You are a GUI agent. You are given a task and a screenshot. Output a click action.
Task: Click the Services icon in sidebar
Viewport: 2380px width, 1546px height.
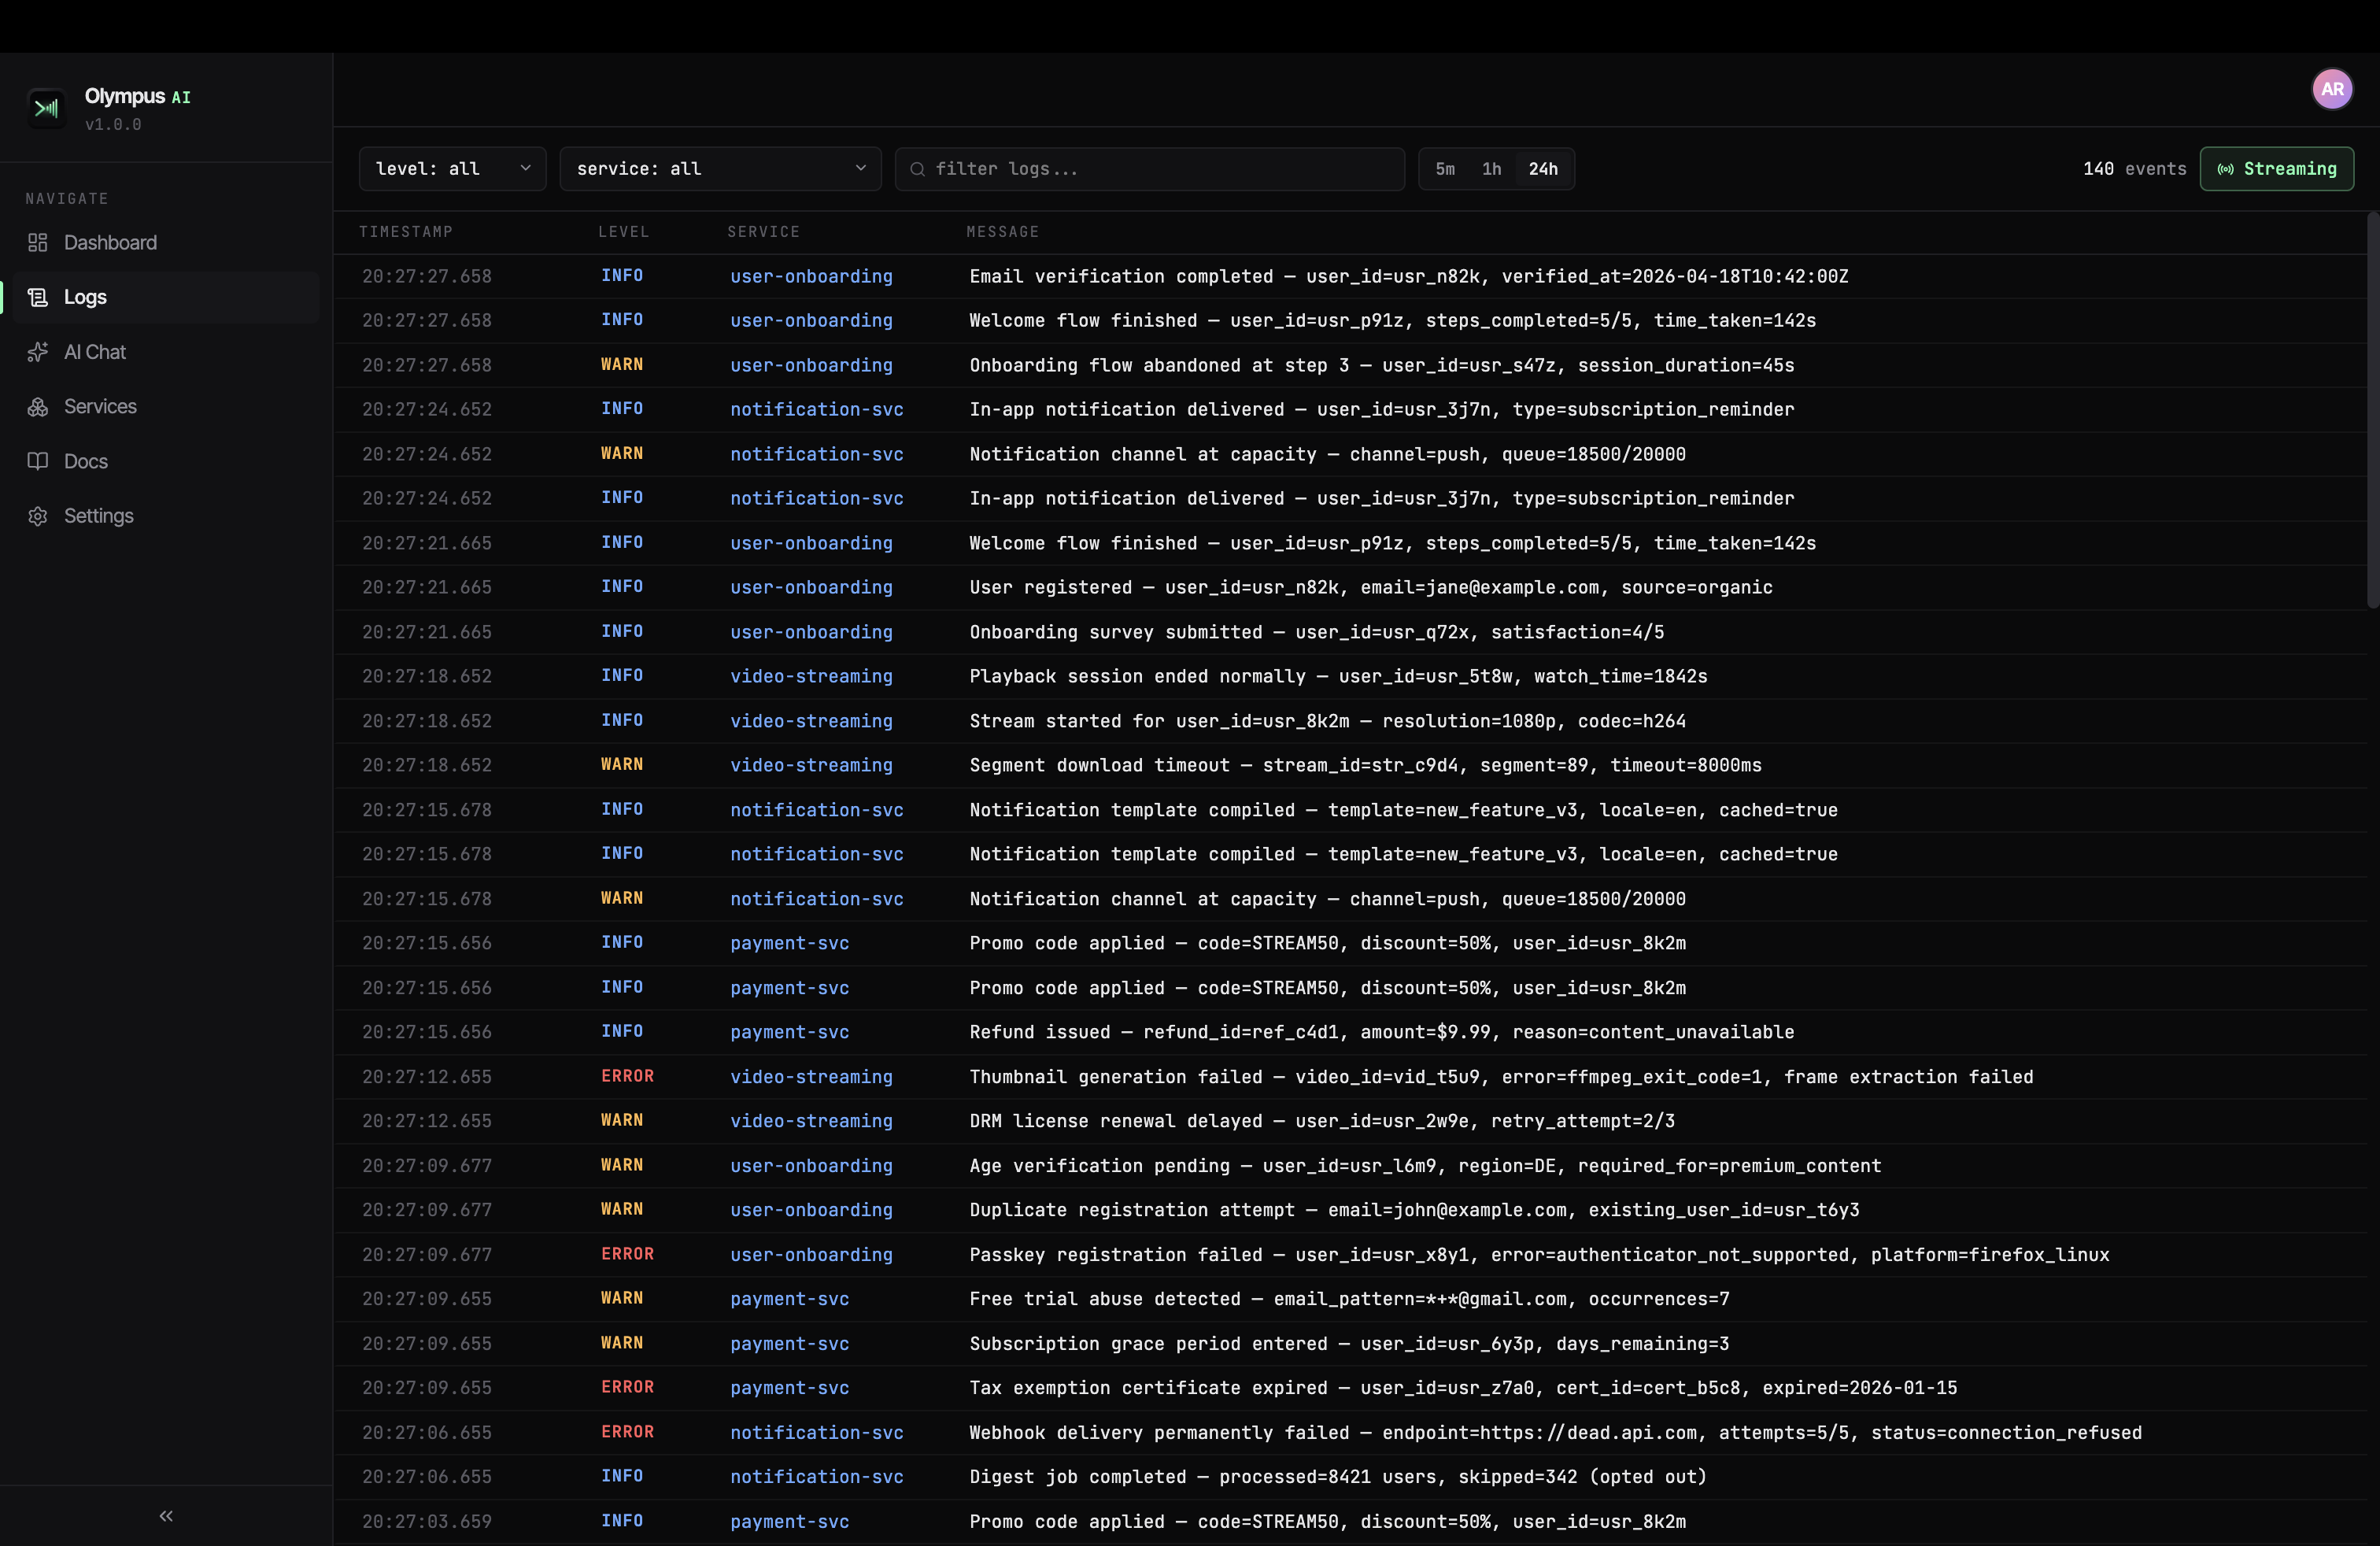pyautogui.click(x=38, y=407)
